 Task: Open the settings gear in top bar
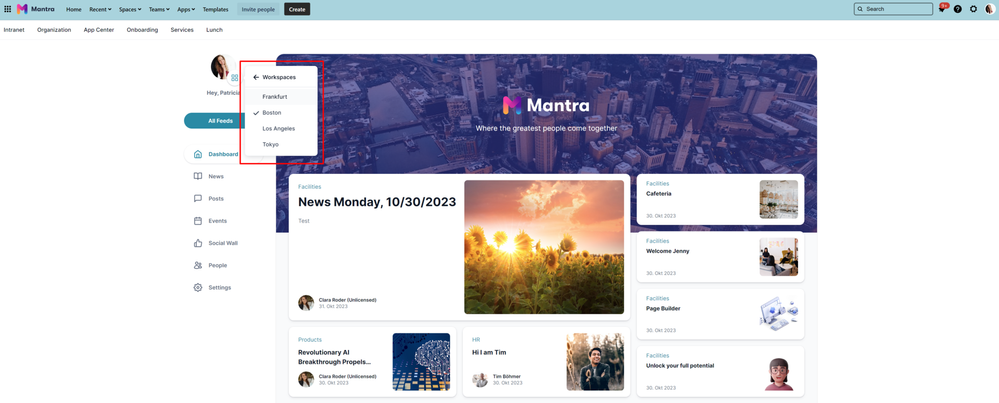click(x=973, y=10)
